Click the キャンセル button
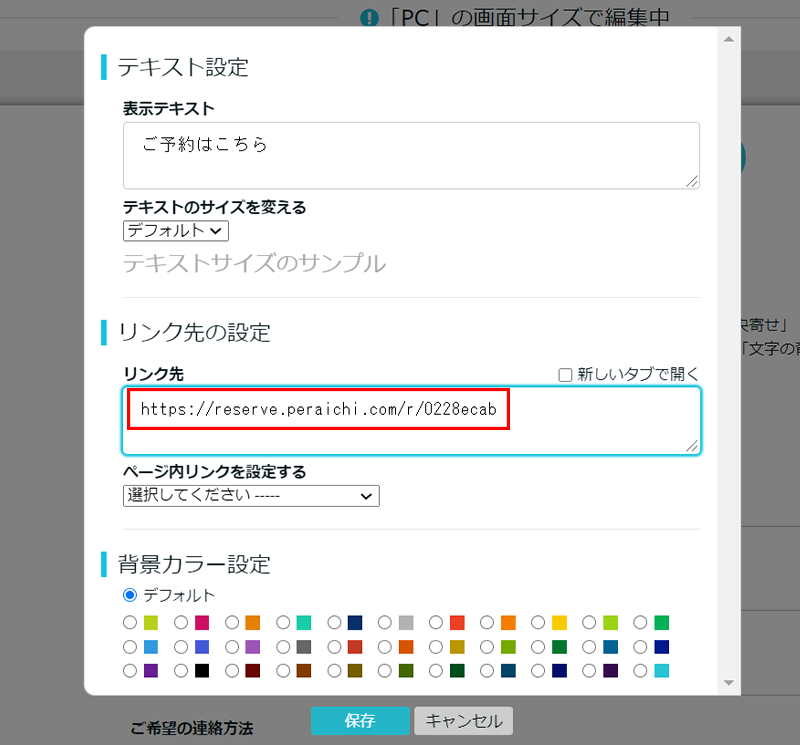Image resolution: width=800 pixels, height=745 pixels. (463, 720)
